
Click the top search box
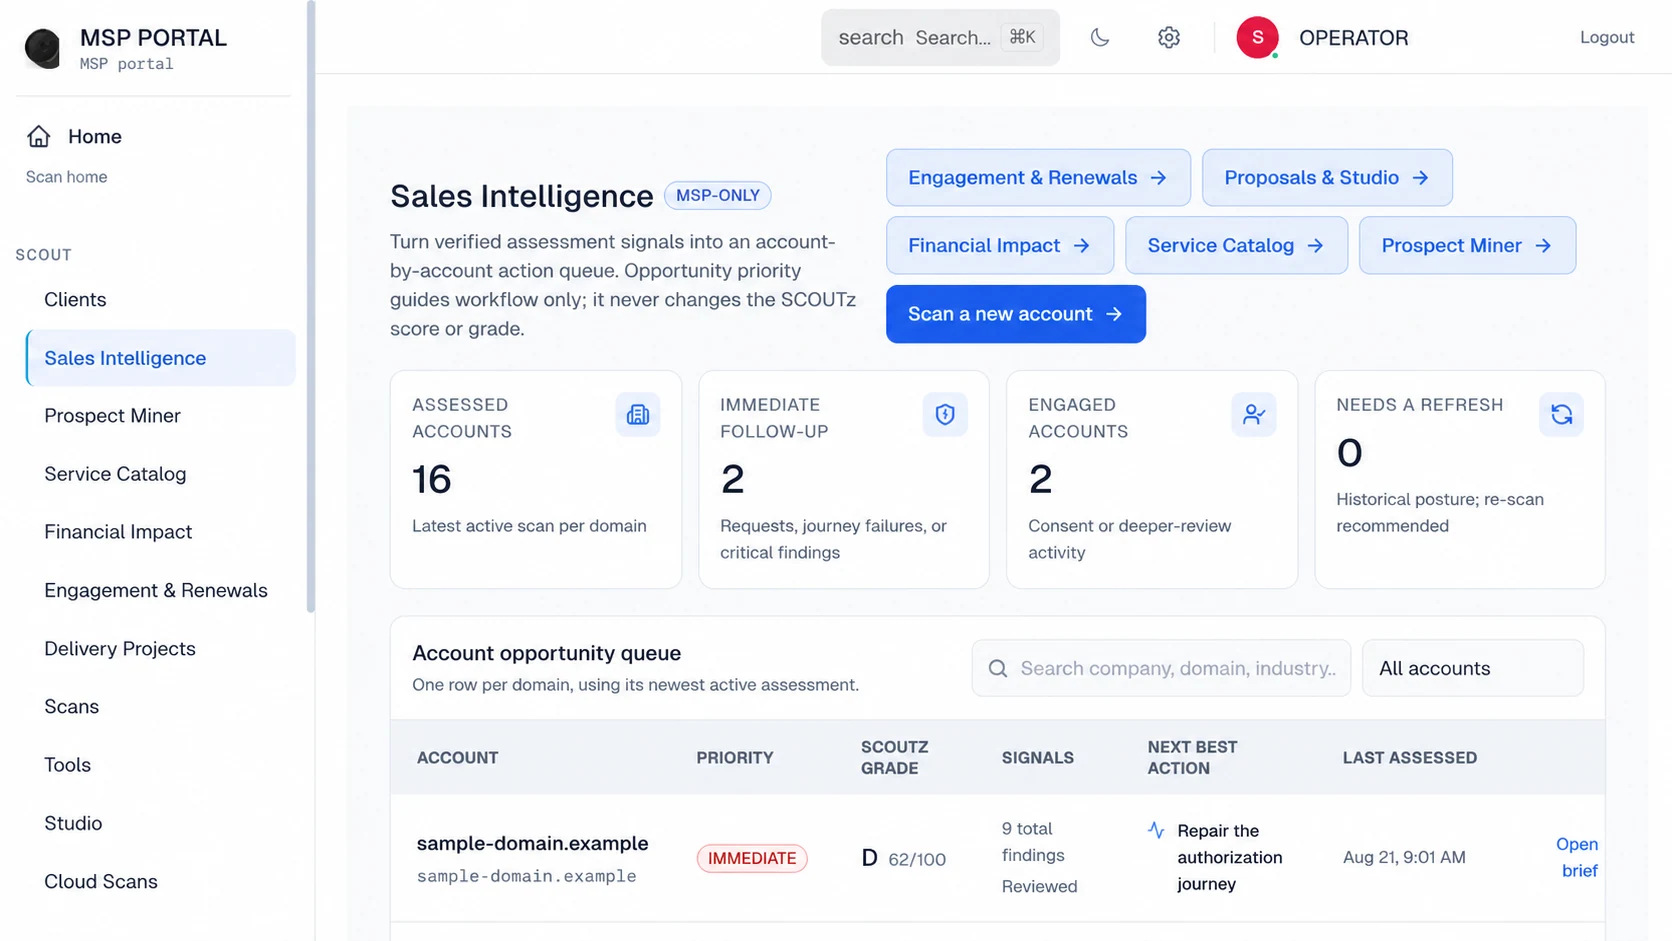[x=940, y=37]
